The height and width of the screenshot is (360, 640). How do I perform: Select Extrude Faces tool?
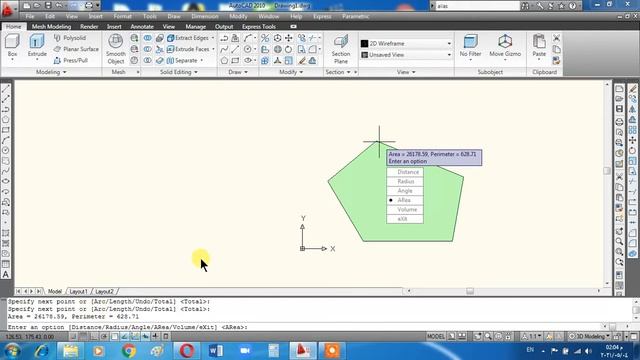(188, 49)
